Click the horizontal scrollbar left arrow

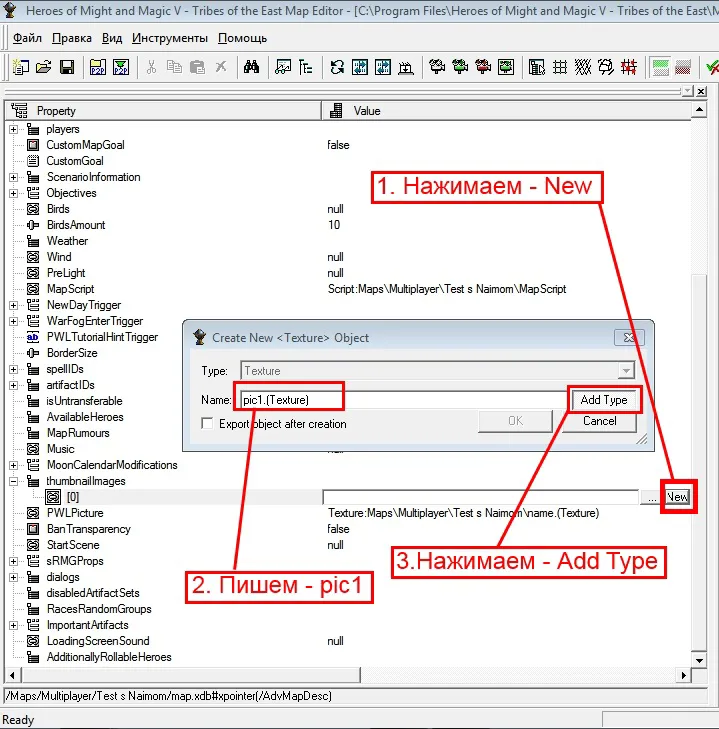[12, 675]
